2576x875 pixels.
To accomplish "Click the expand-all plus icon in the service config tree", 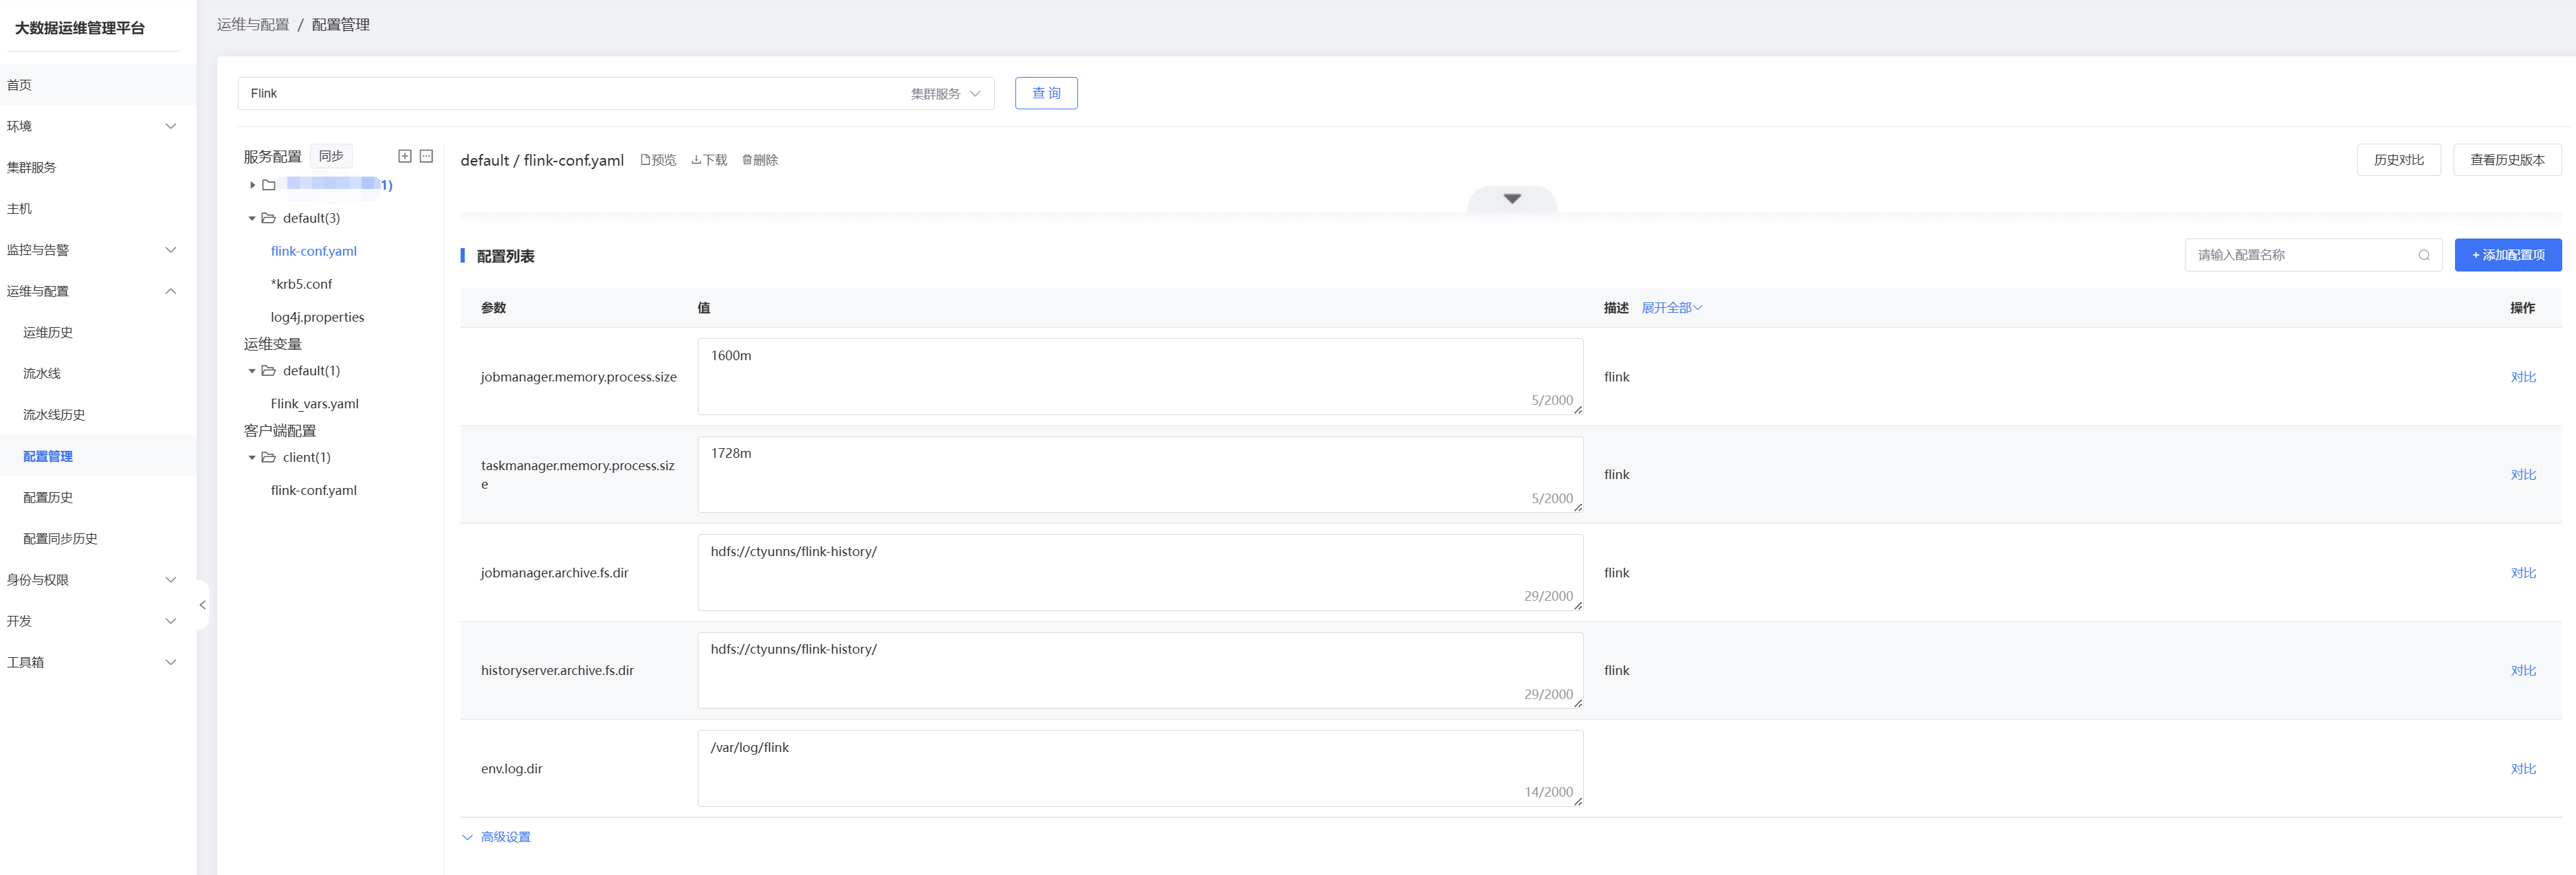I will [x=405, y=156].
